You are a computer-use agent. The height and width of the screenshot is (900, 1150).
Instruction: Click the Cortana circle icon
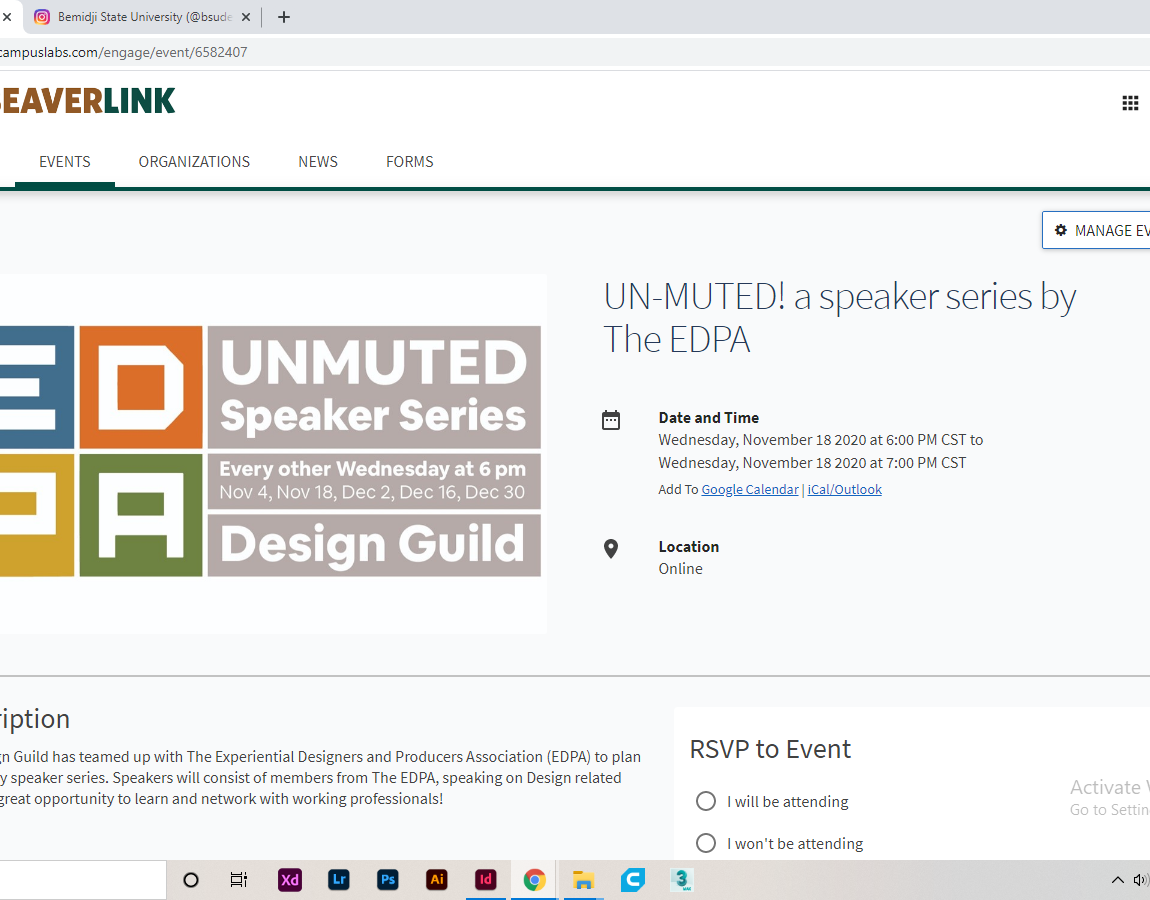191,879
